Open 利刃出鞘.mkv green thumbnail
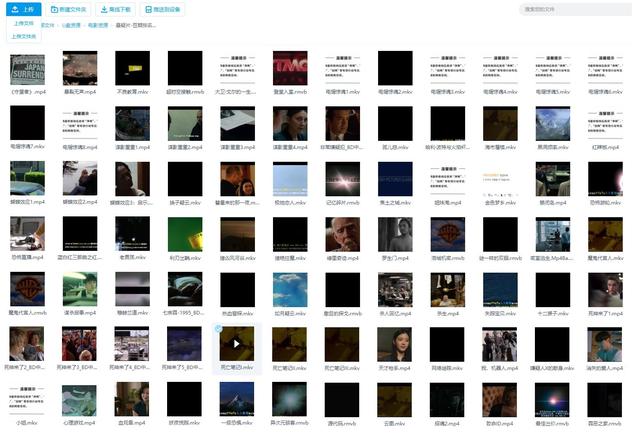Viewport: 640px width, 441px height. click(185, 234)
